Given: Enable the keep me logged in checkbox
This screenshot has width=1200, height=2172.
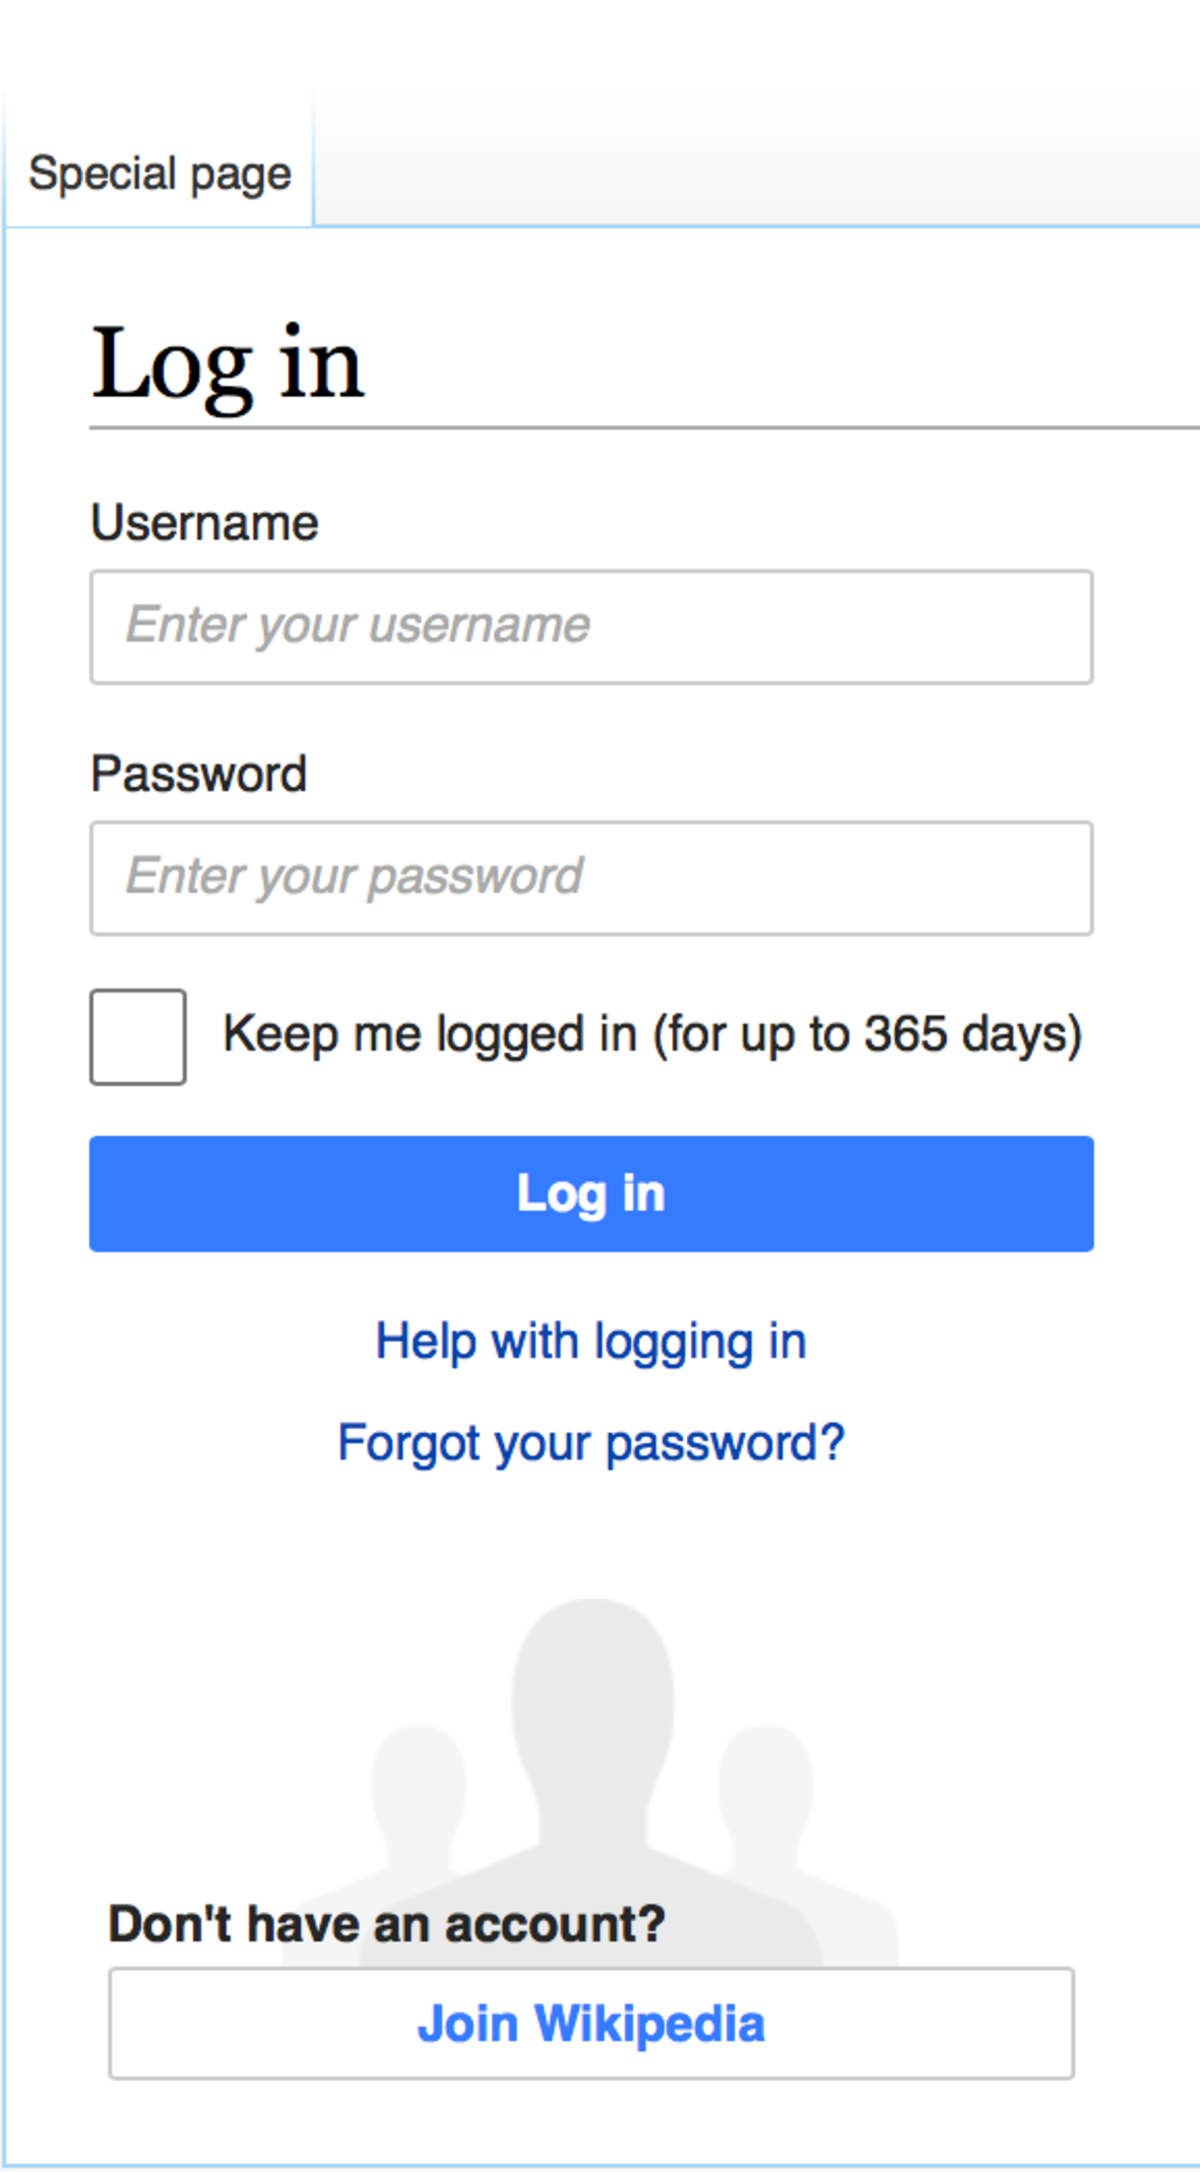Looking at the screenshot, I should 138,1036.
